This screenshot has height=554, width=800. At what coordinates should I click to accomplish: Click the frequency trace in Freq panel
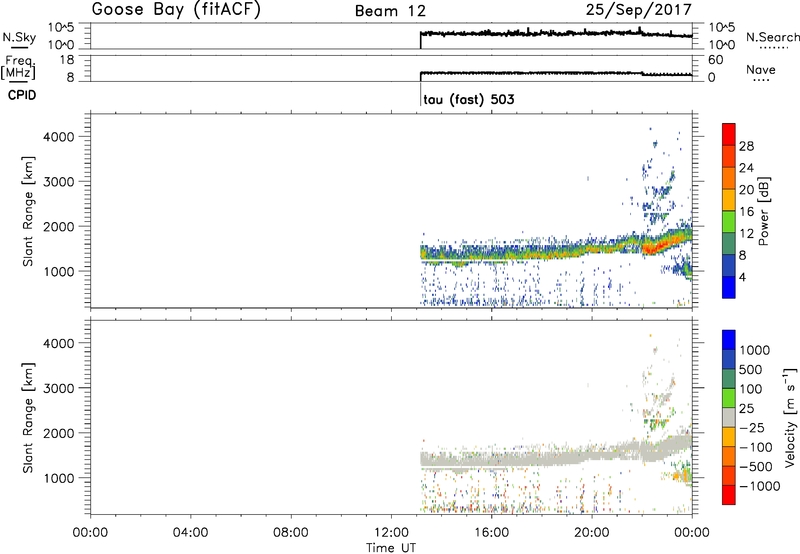[555, 73]
